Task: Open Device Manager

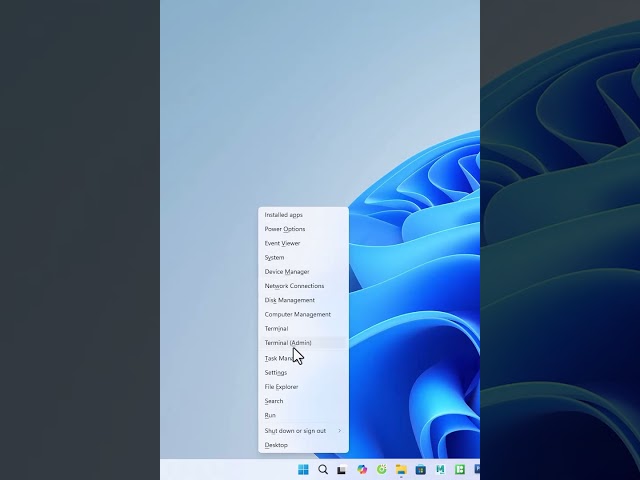Action: 303,272
